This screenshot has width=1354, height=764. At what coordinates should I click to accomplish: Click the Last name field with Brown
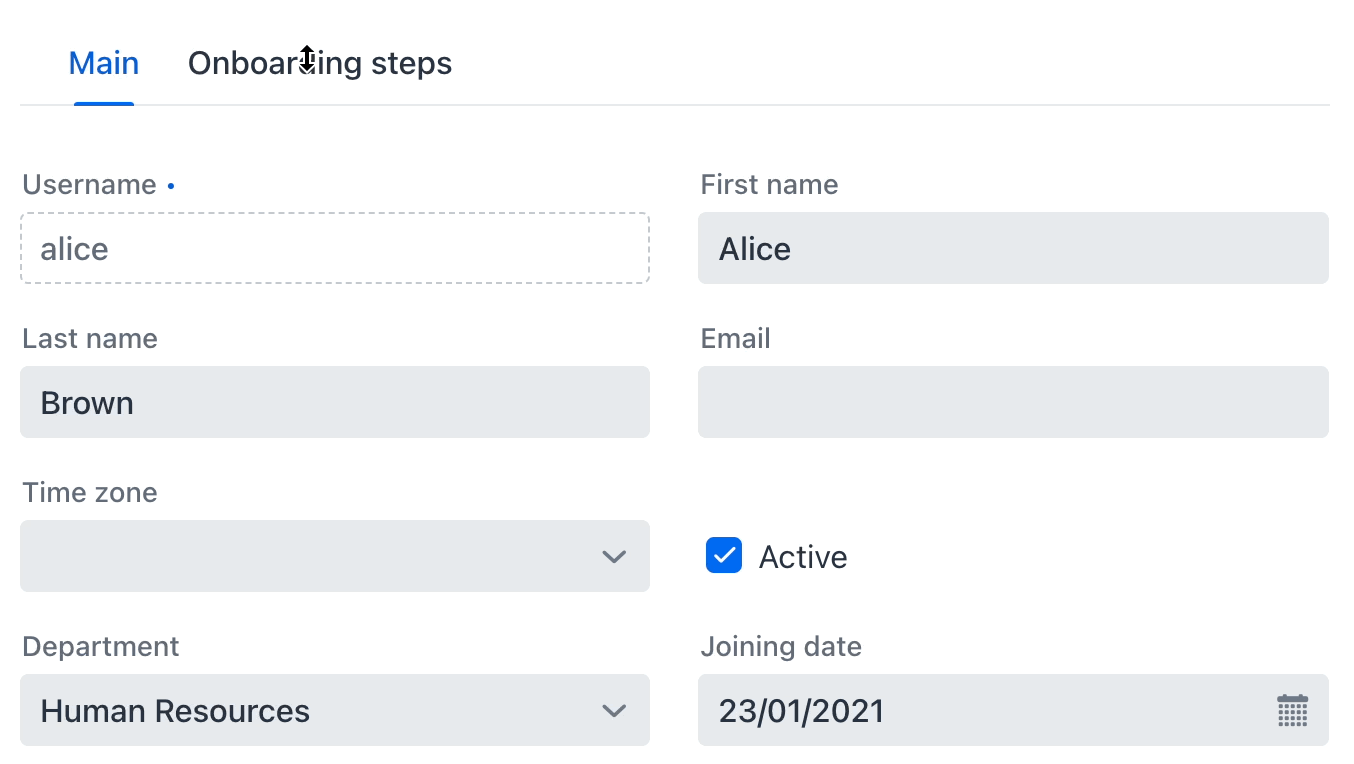coord(335,402)
